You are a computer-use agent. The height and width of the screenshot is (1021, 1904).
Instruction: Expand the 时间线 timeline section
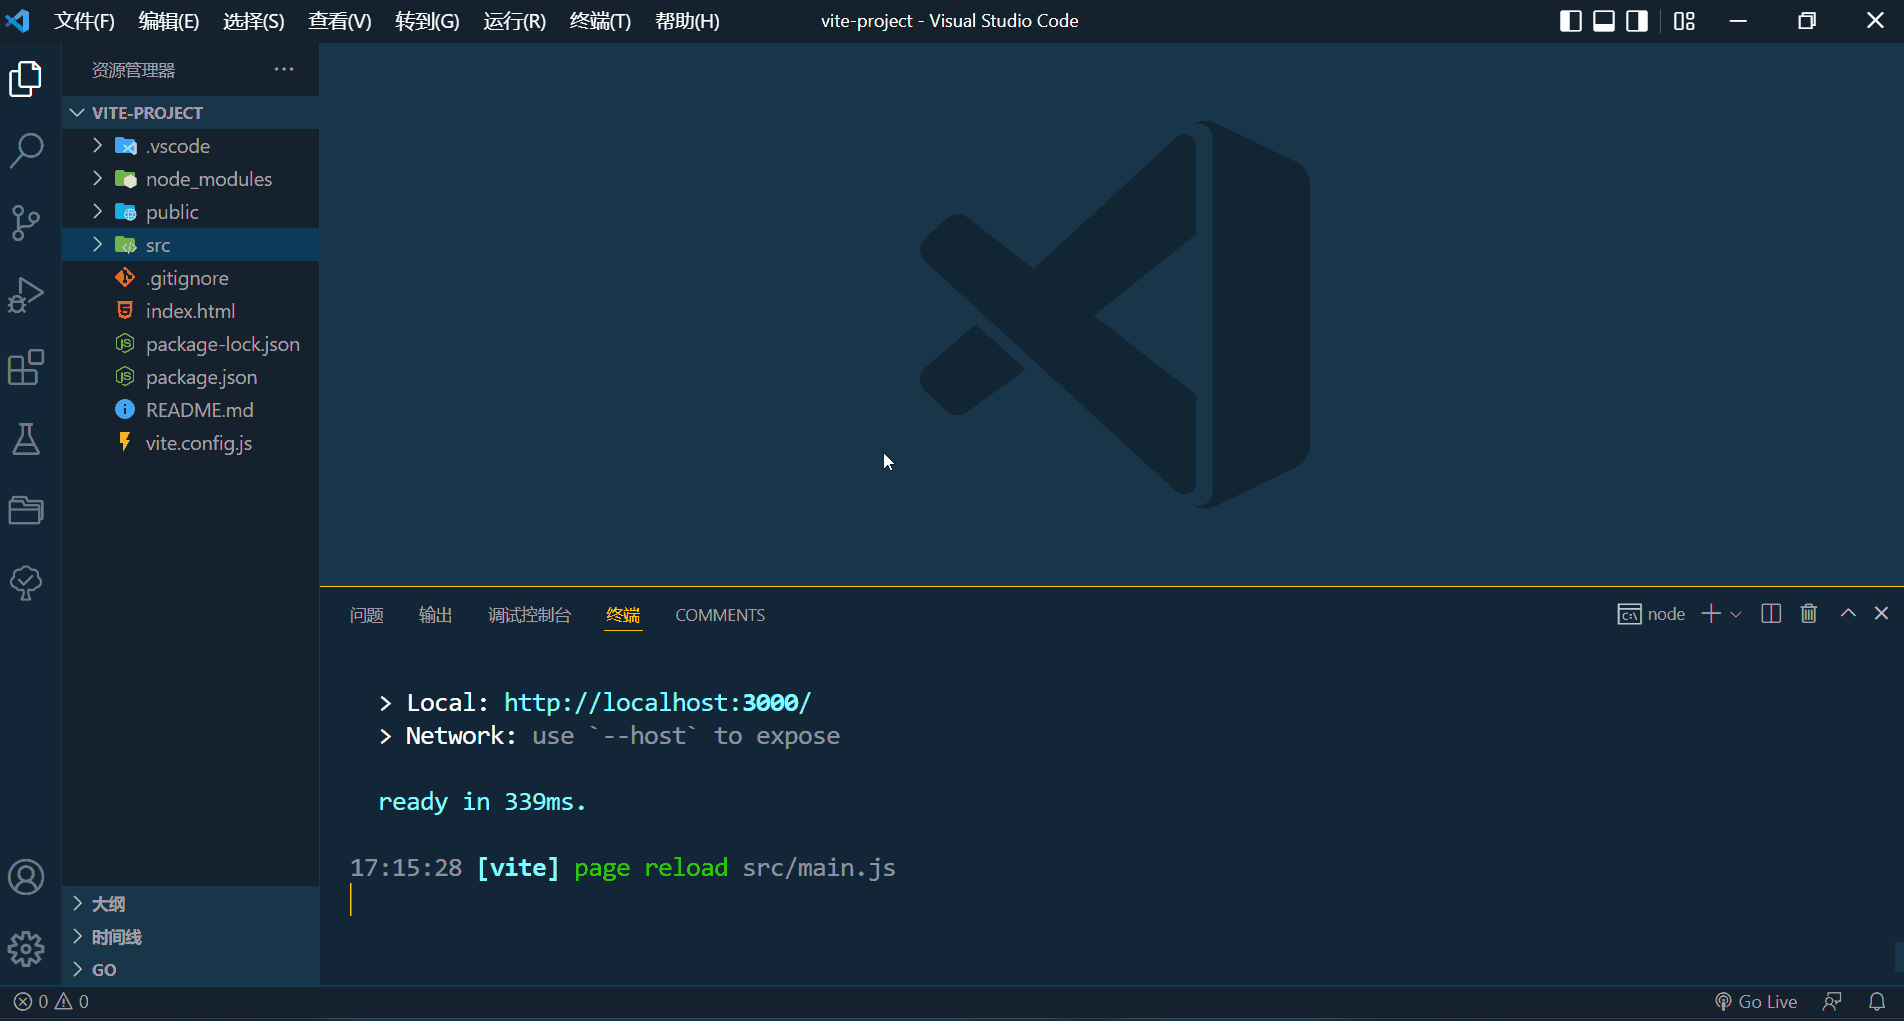click(190, 937)
